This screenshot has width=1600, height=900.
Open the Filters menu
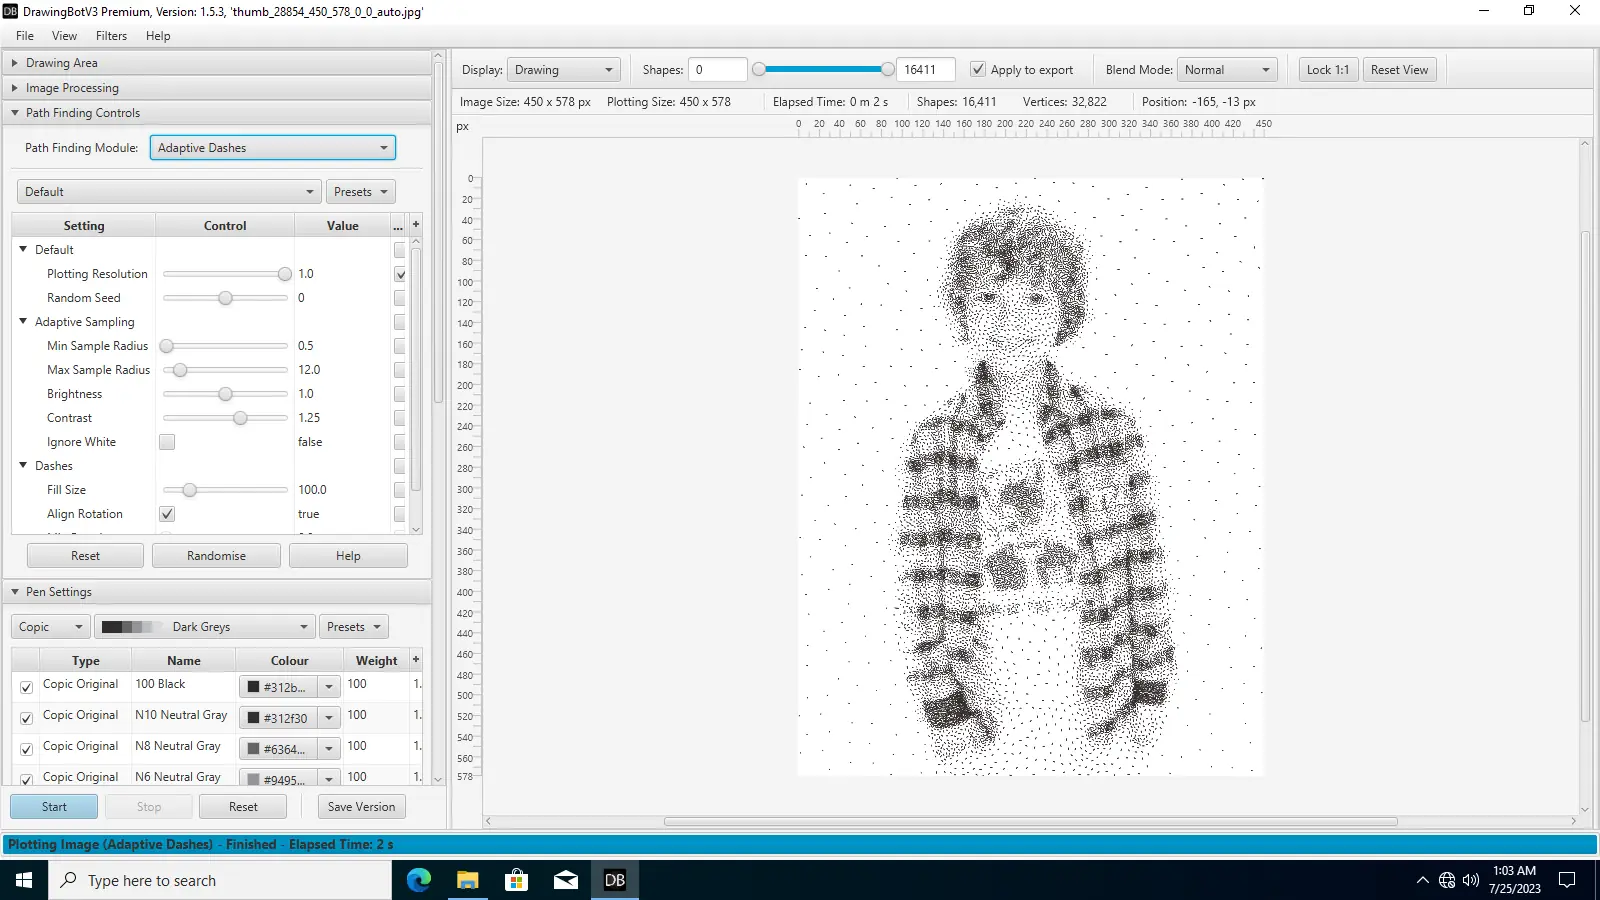[111, 36]
